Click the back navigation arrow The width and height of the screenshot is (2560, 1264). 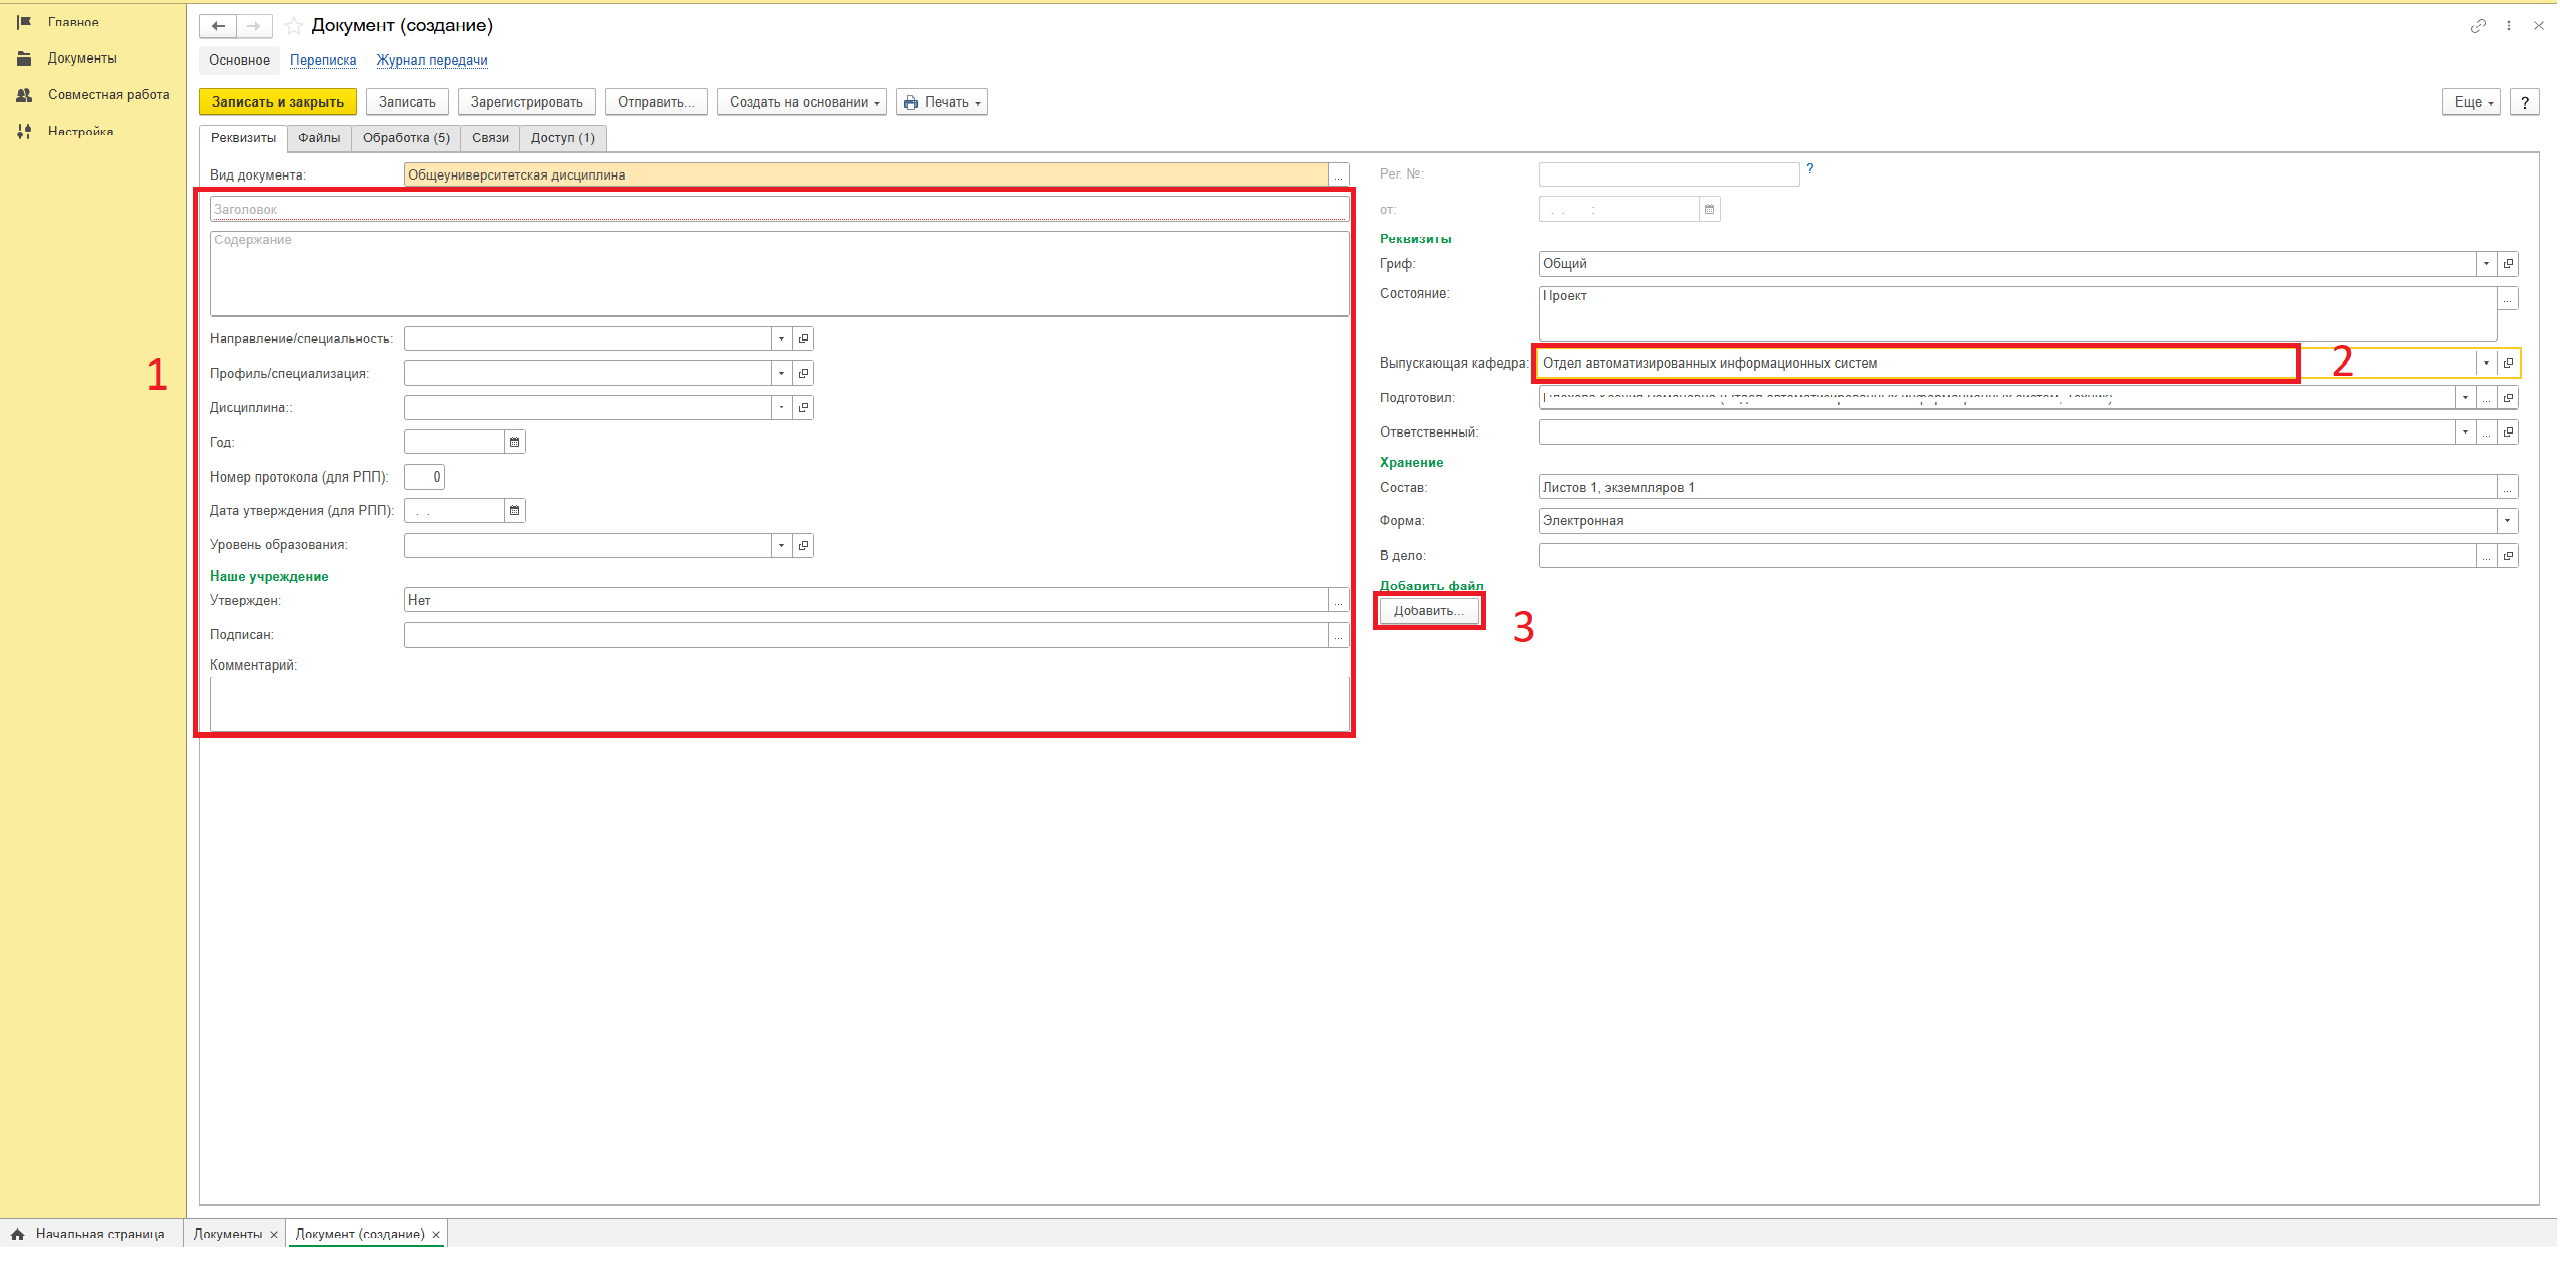click(218, 26)
